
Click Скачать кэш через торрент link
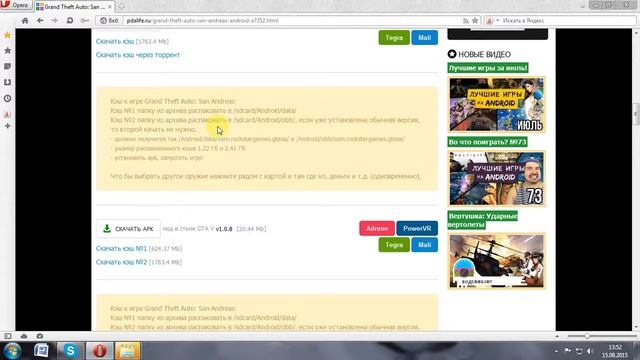pos(138,55)
